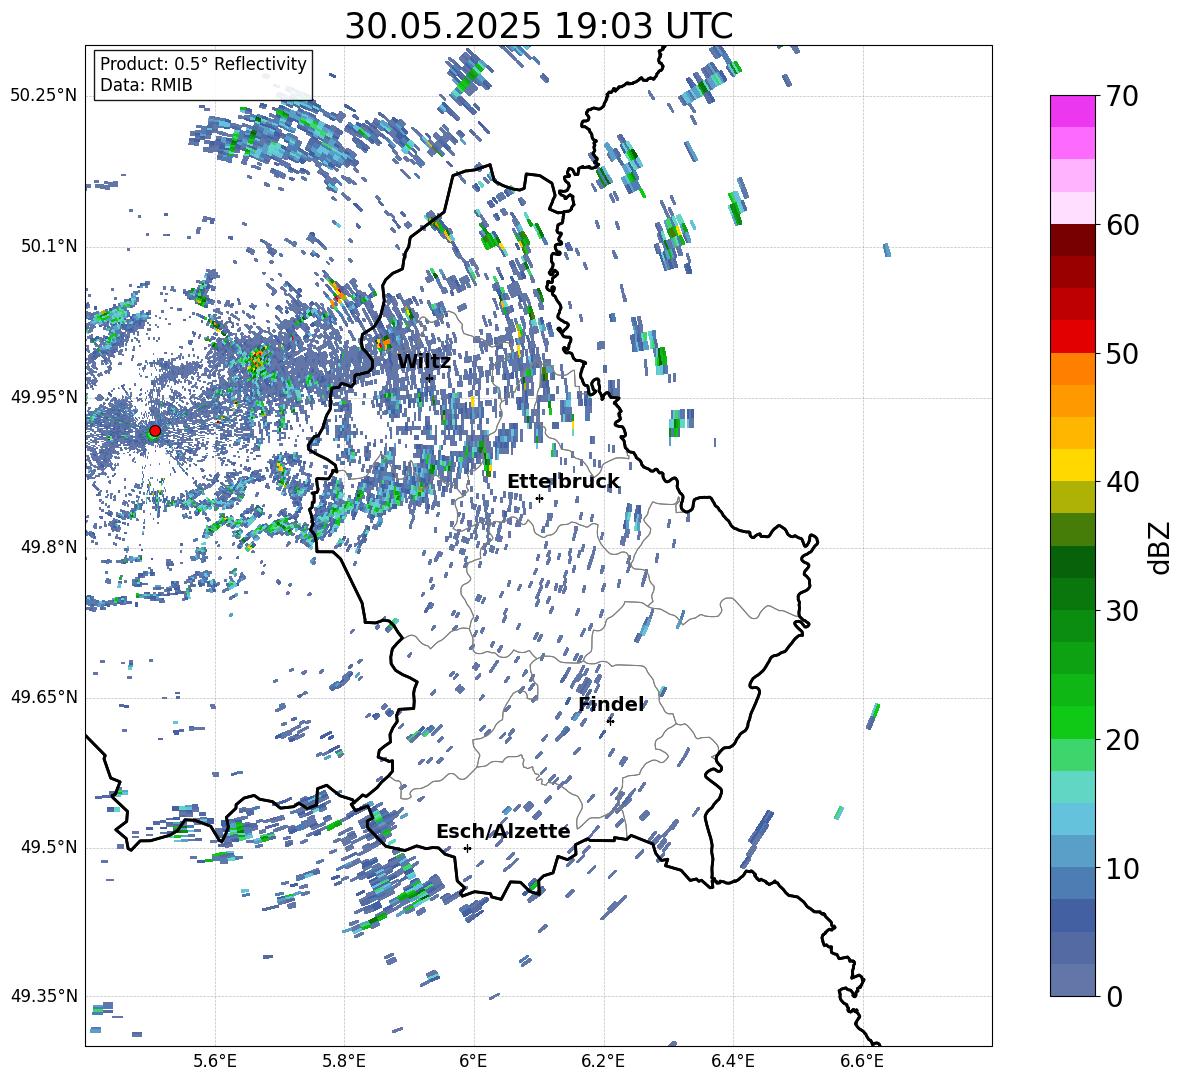The width and height of the screenshot is (1184, 1081).
Task: Click the 50.25°N latitude label
Action: point(44,96)
